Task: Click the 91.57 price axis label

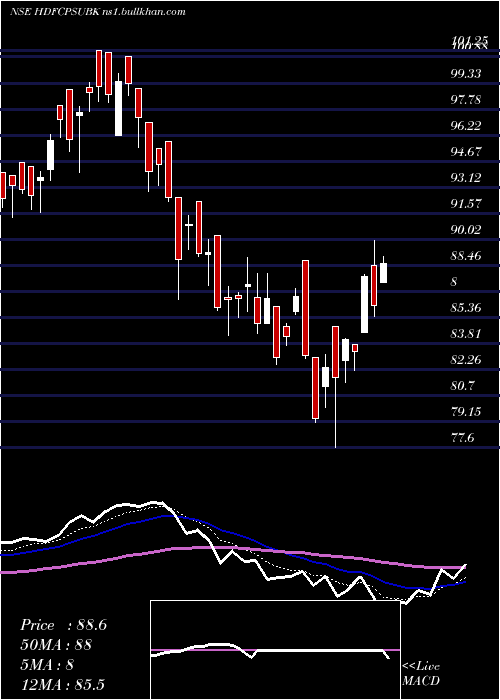Action: tap(467, 204)
